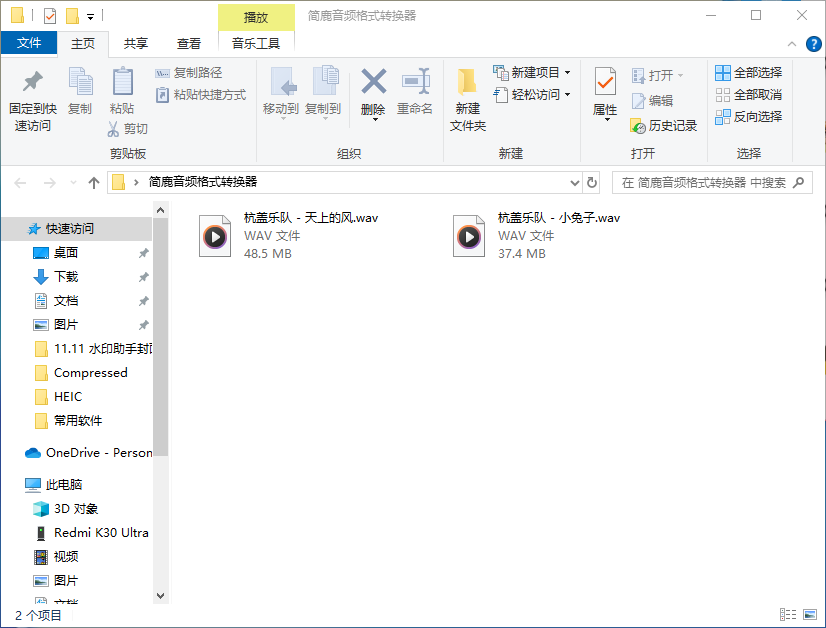Invert selection using 反向选择
Viewport: 826px width, 628px height.
click(x=748, y=117)
